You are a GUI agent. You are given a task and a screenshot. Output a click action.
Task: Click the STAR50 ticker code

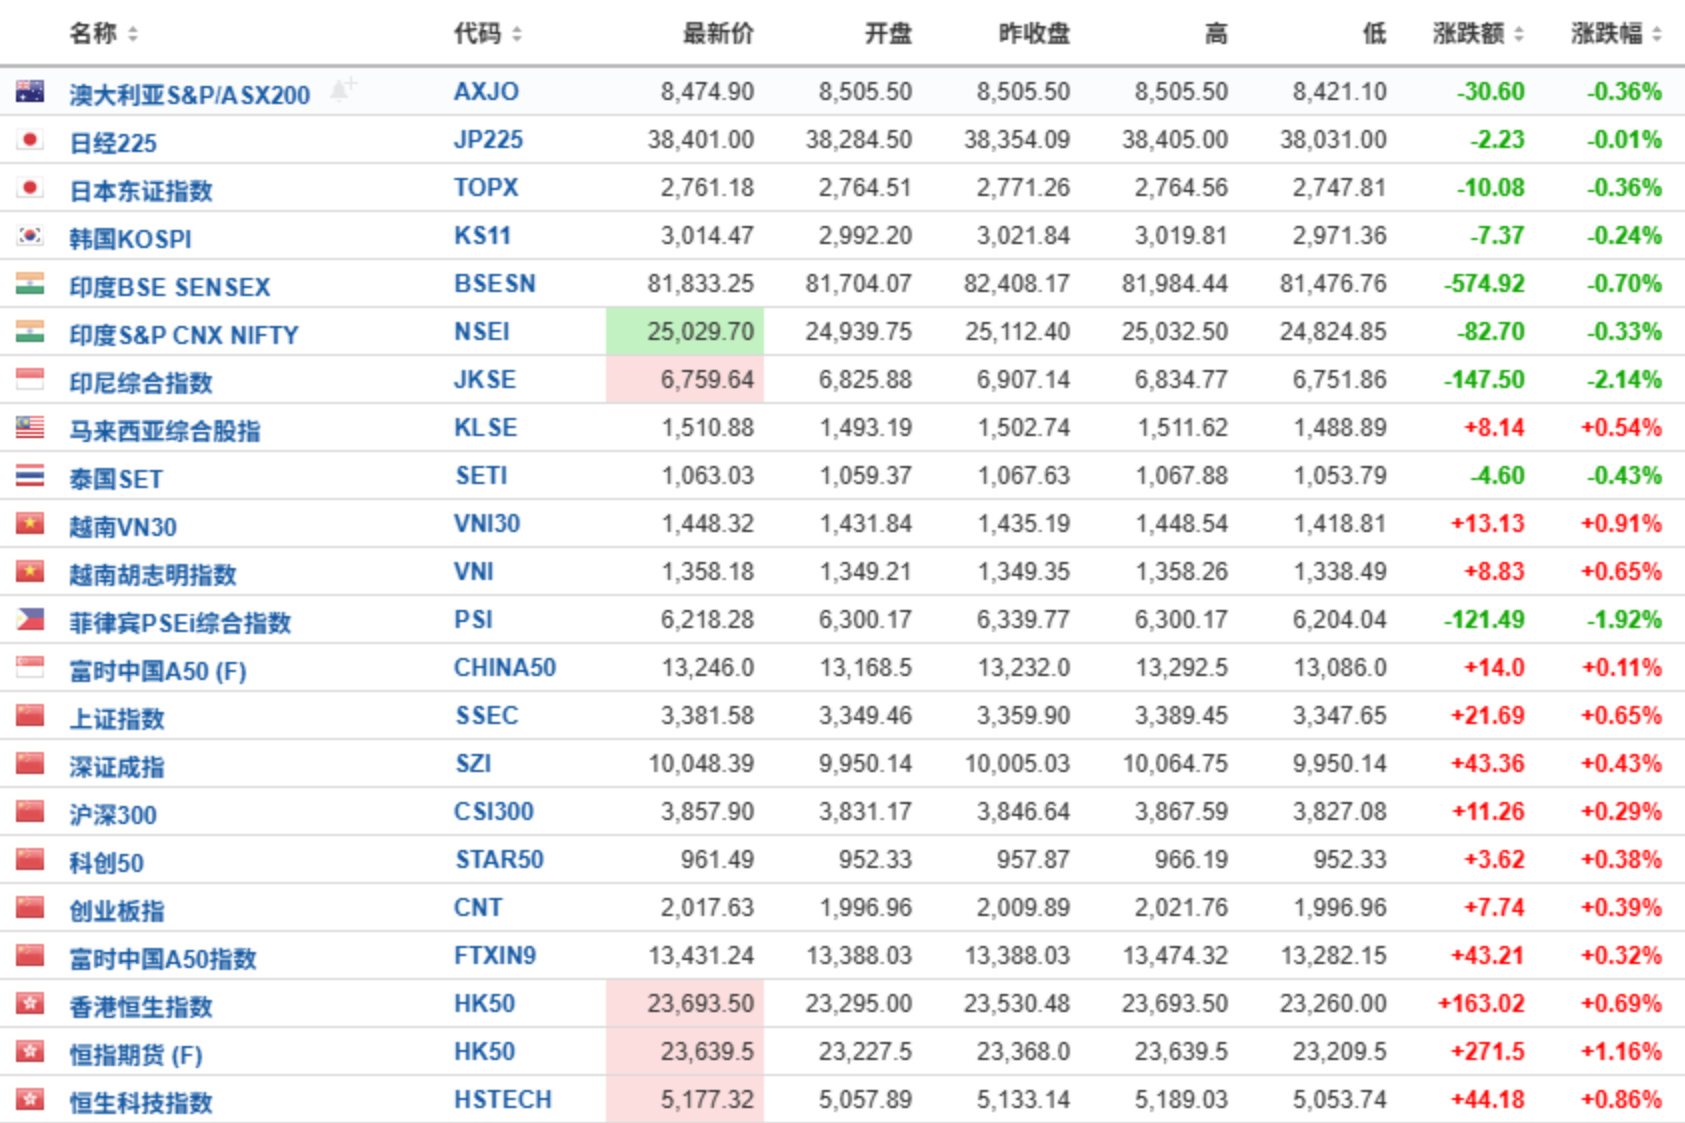(x=500, y=860)
